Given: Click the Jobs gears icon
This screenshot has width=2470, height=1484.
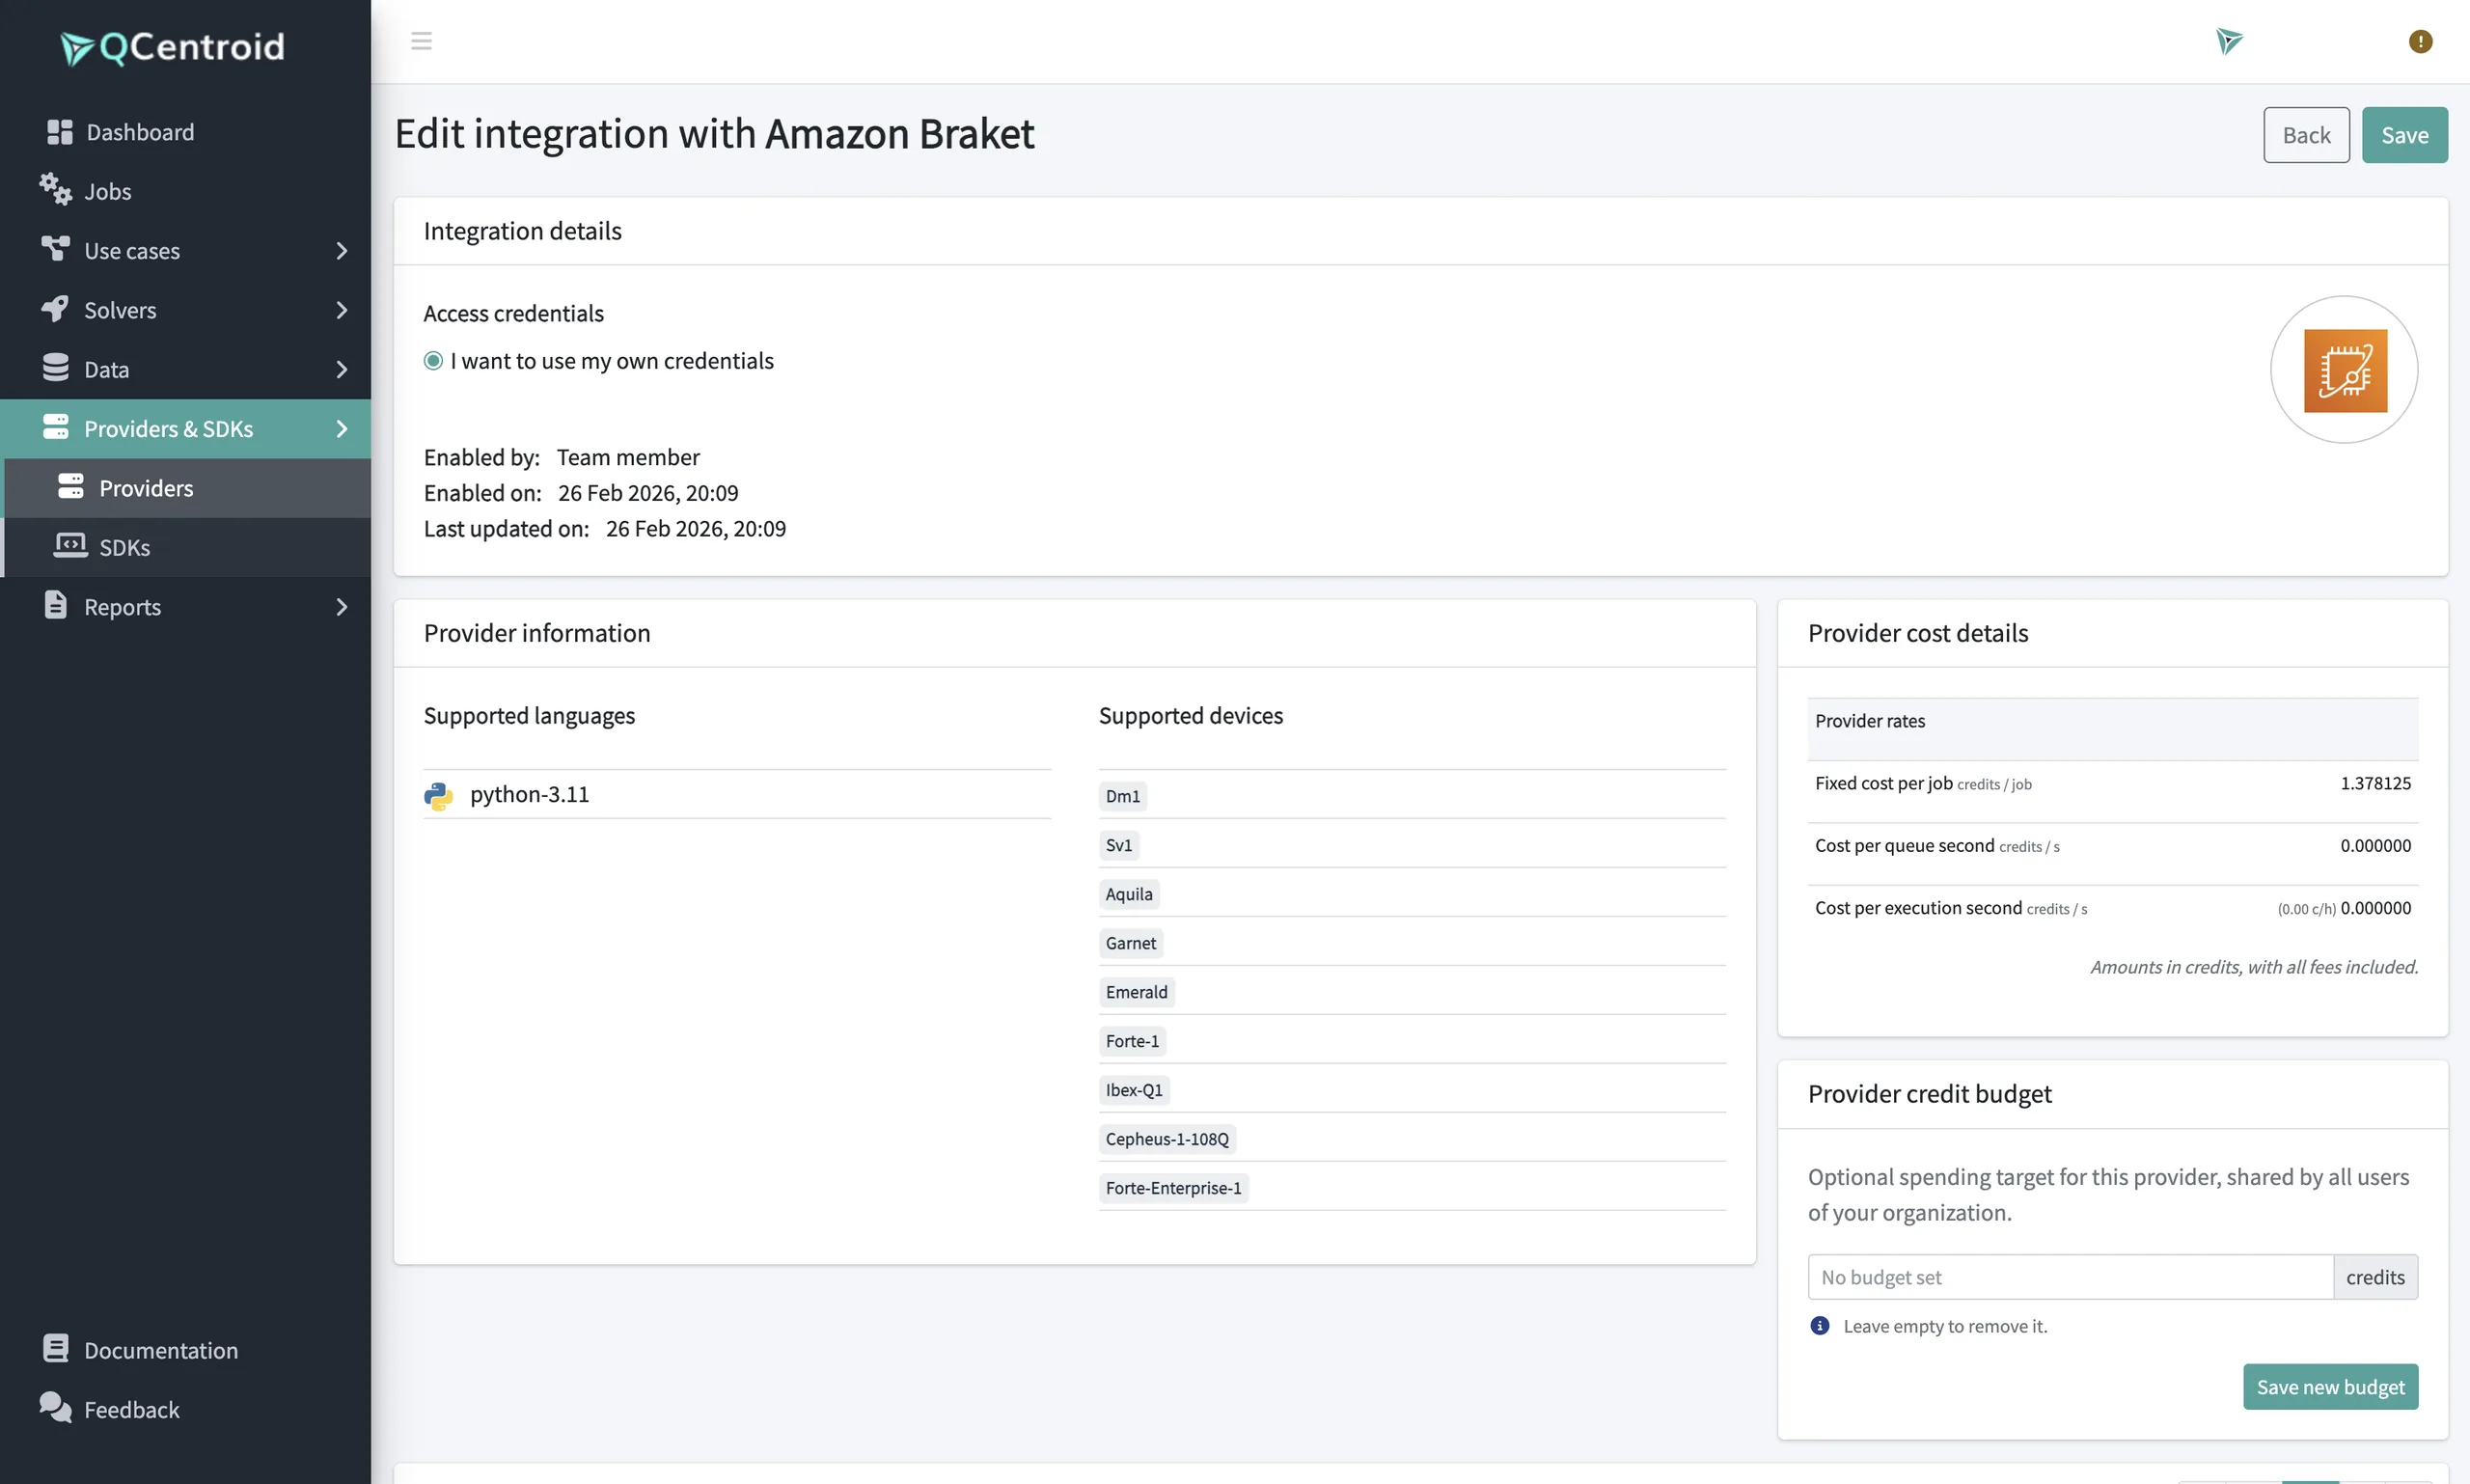Looking at the screenshot, I should 56,189.
